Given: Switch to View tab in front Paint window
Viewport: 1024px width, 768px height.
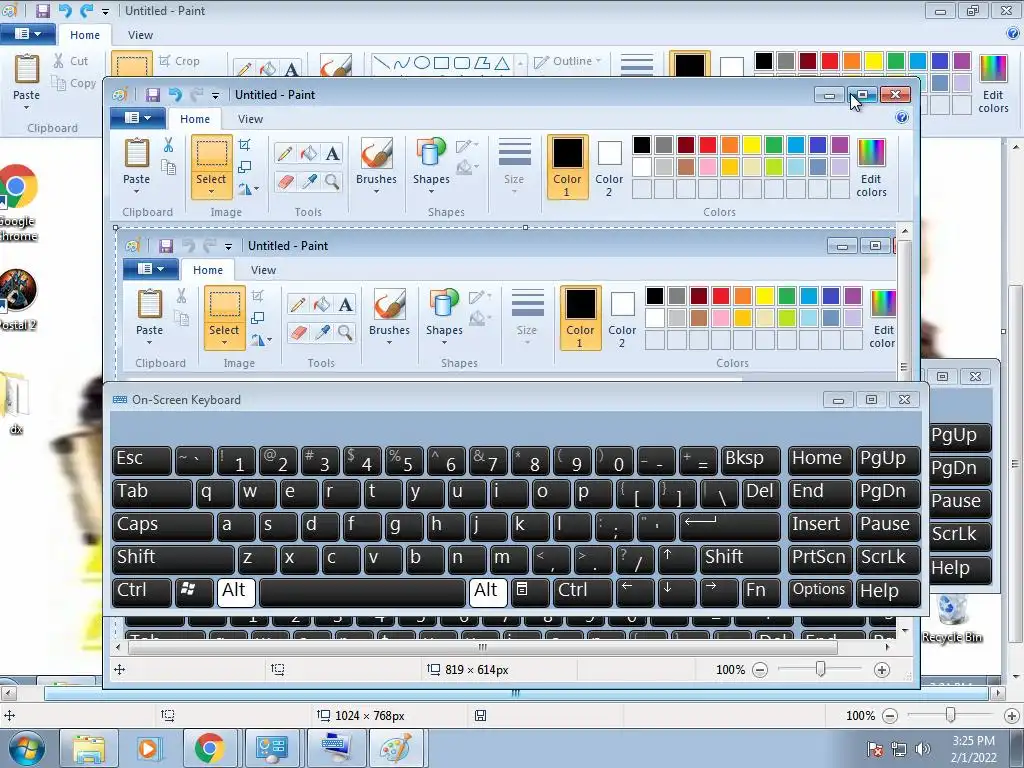Looking at the screenshot, I should pos(250,119).
